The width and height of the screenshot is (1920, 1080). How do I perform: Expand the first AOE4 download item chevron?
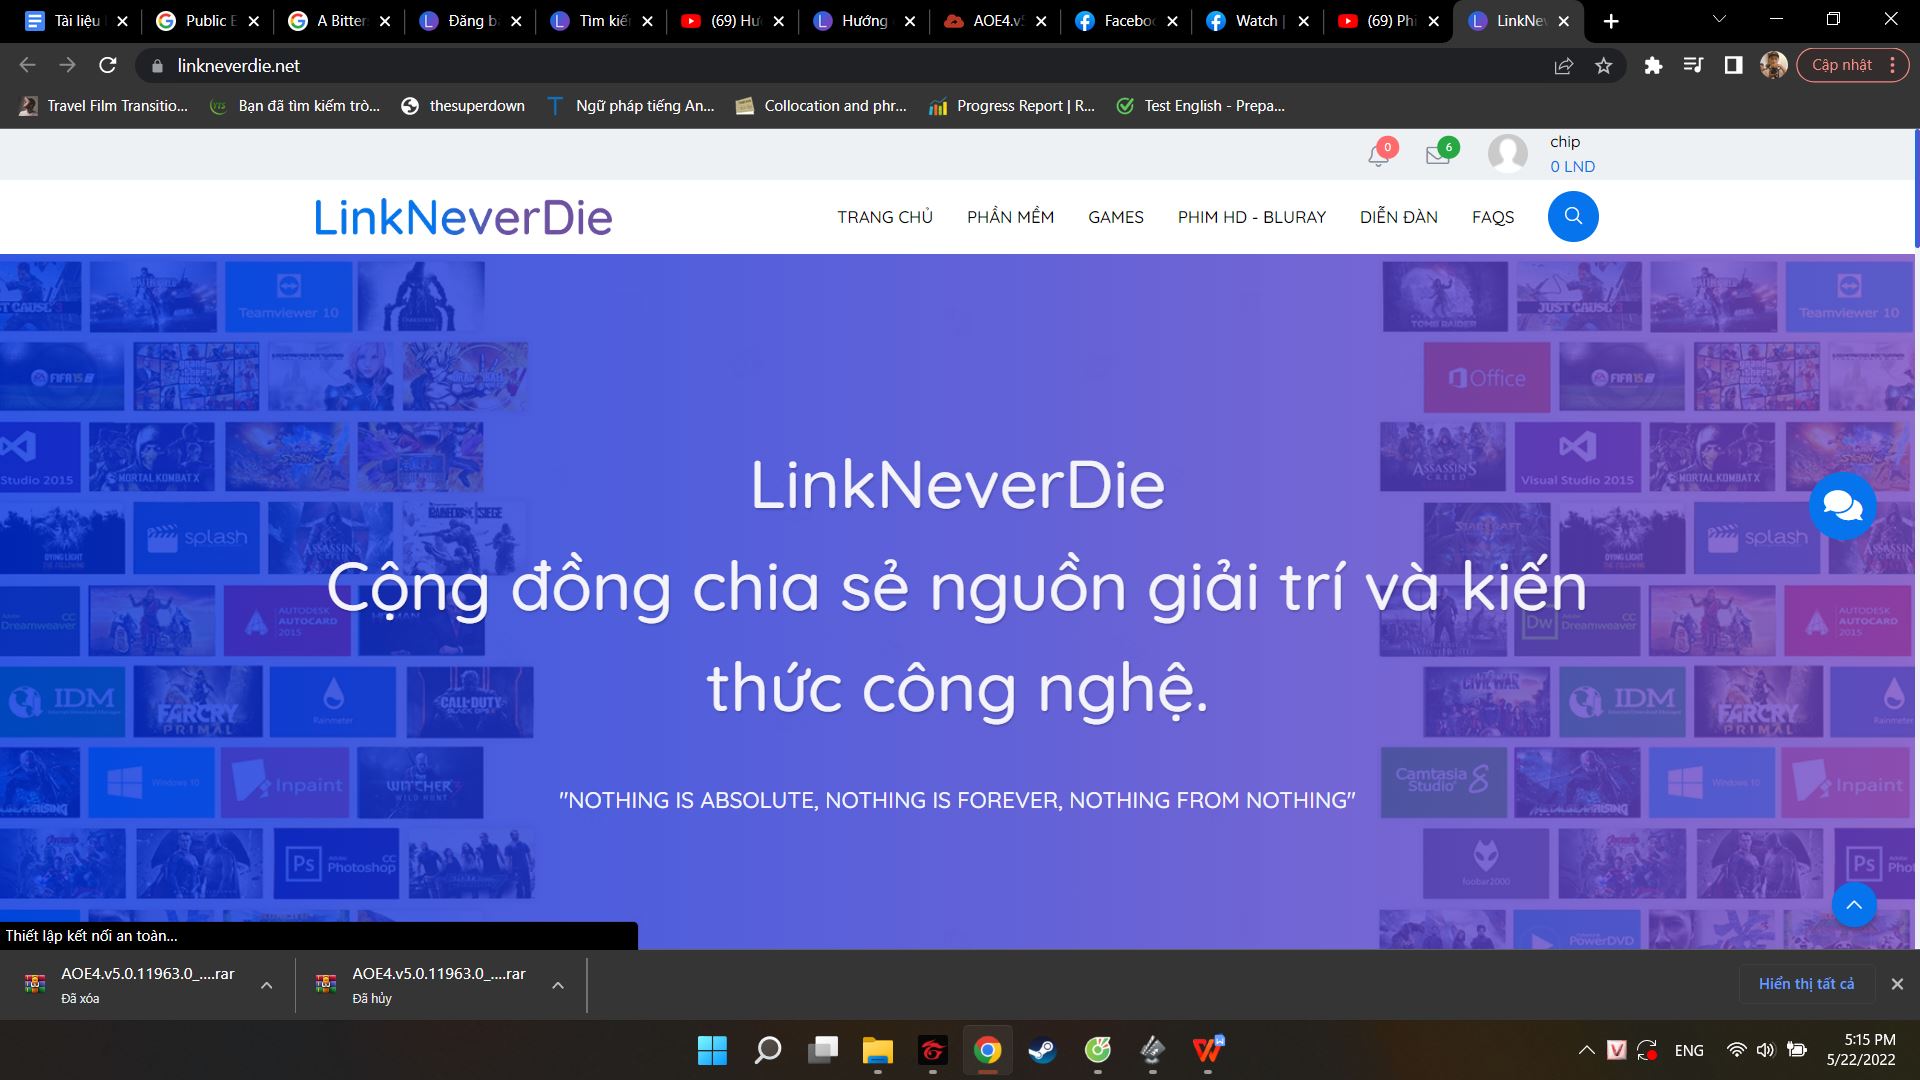(x=266, y=984)
